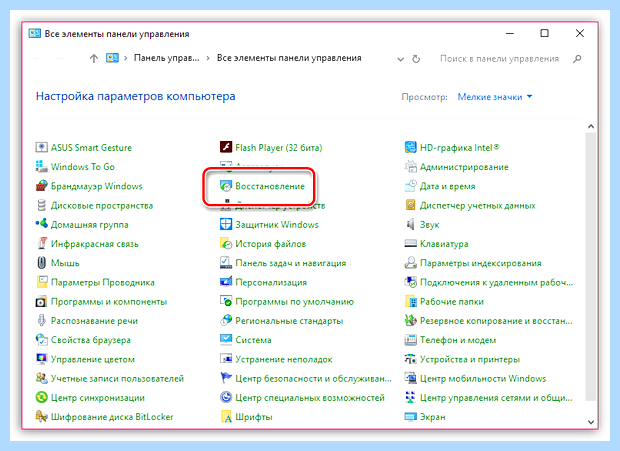Viewport: 620px width, 451px height.
Task: Click the Инфракрасная связь icon
Action: (x=42, y=244)
